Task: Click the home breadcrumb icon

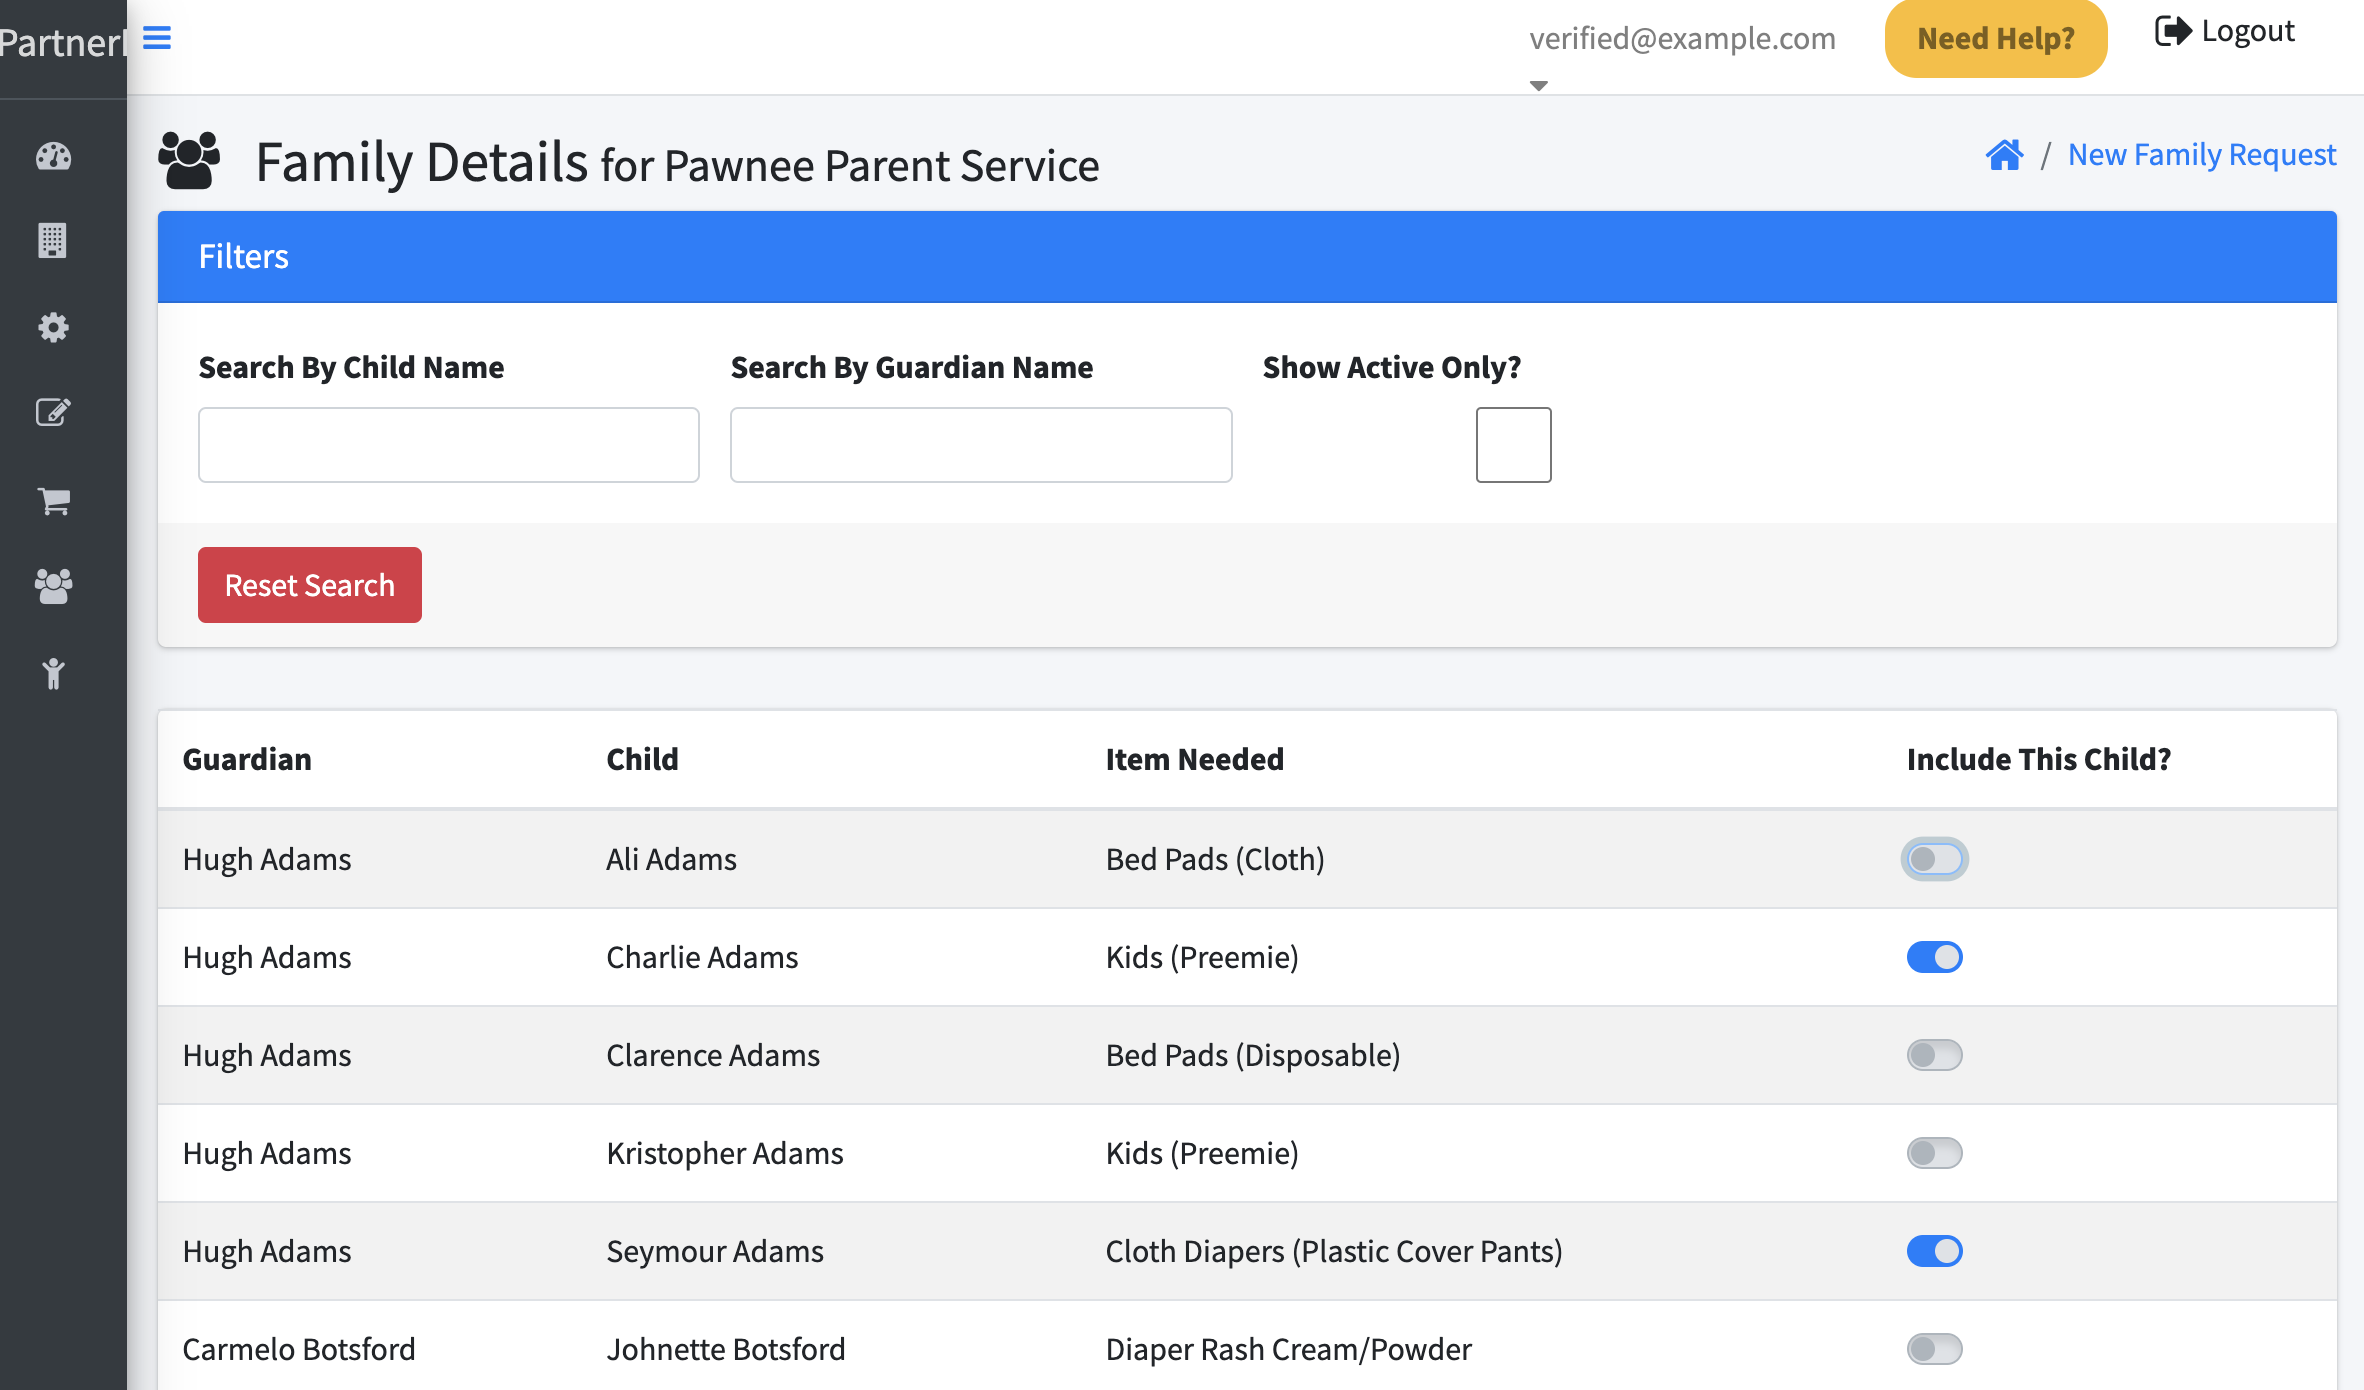Action: tap(2004, 155)
